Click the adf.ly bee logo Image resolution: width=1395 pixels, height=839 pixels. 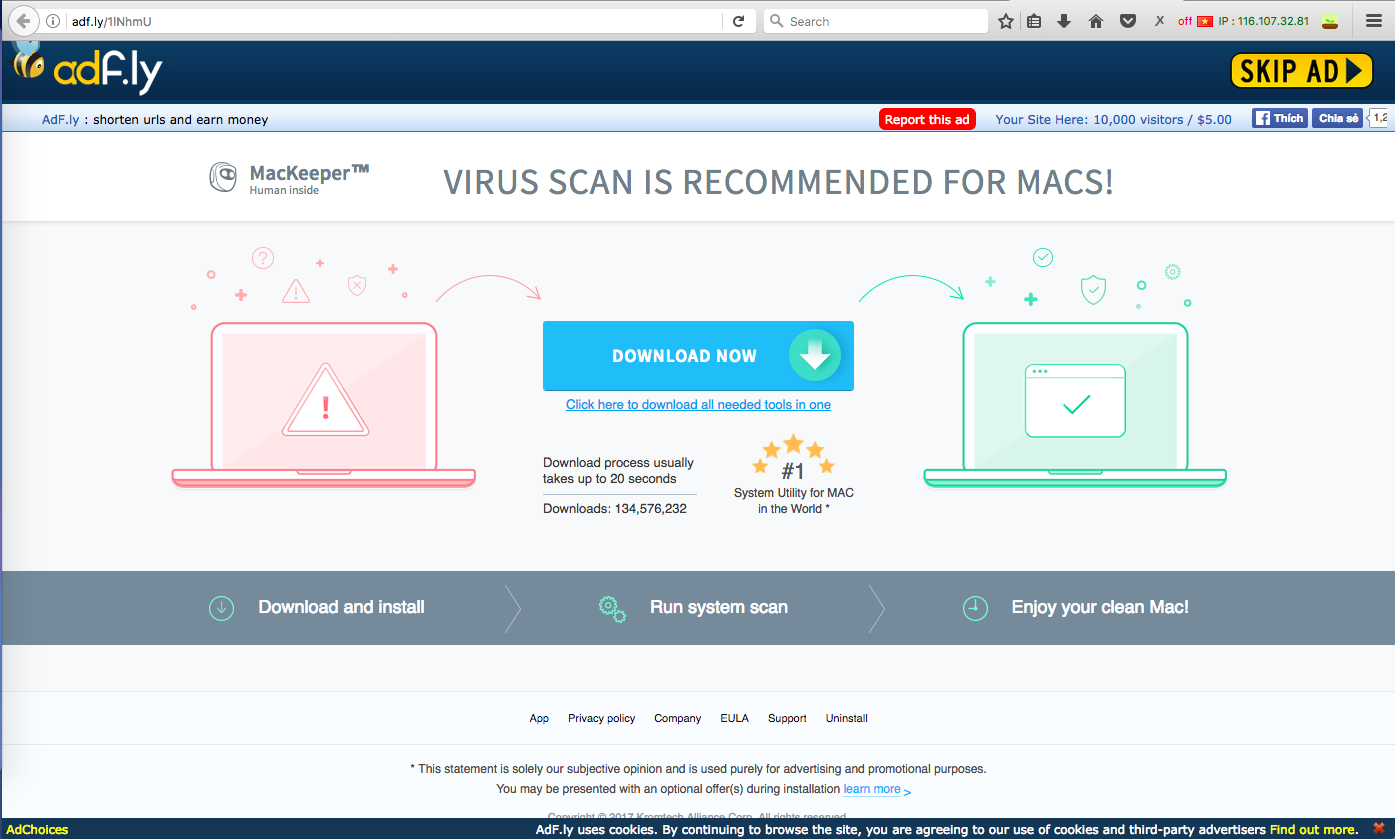pyautogui.click(x=87, y=68)
